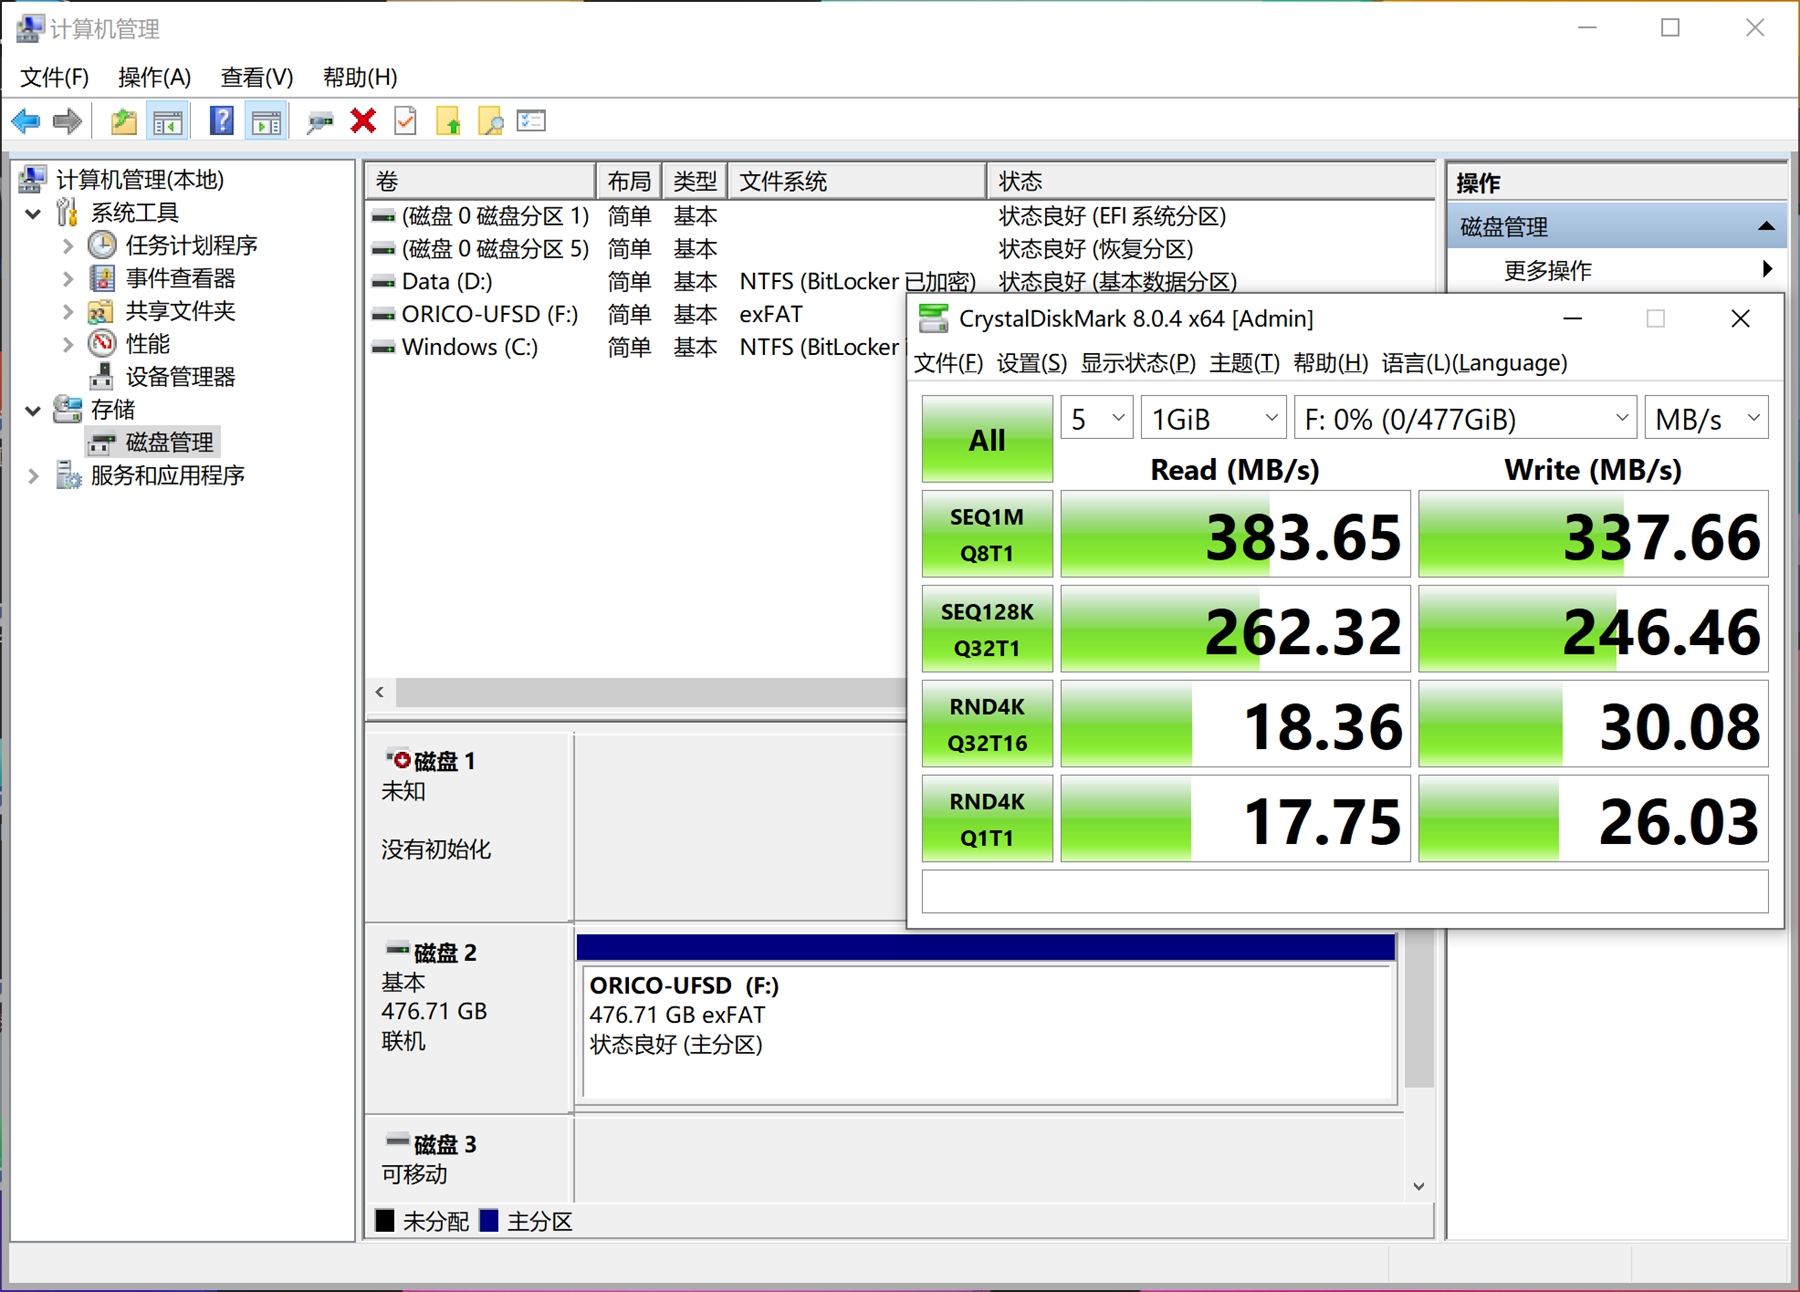Open the 1GiB test size dropdown
Screen dimensions: 1800x1292
(x=1213, y=419)
